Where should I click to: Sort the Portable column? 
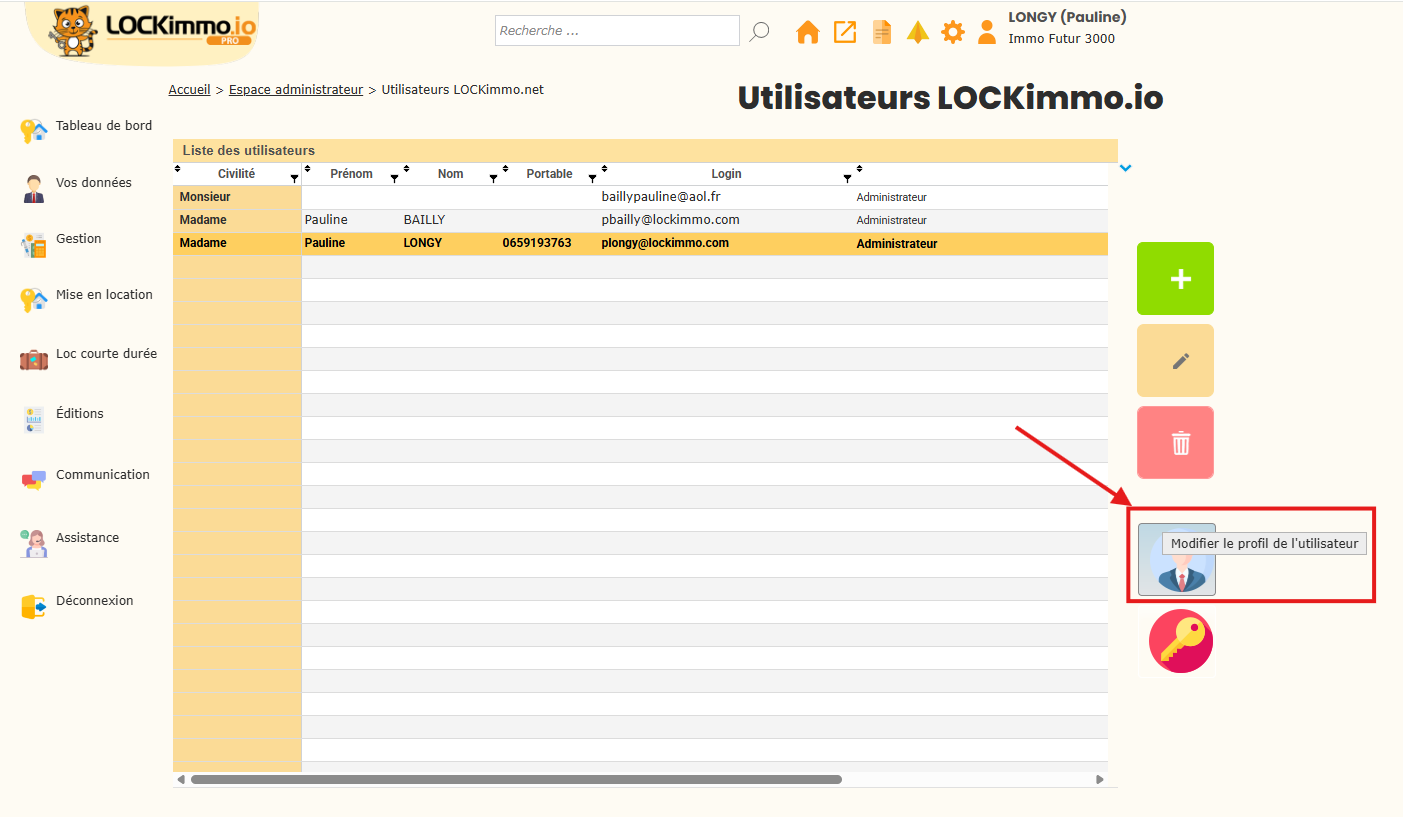(505, 168)
